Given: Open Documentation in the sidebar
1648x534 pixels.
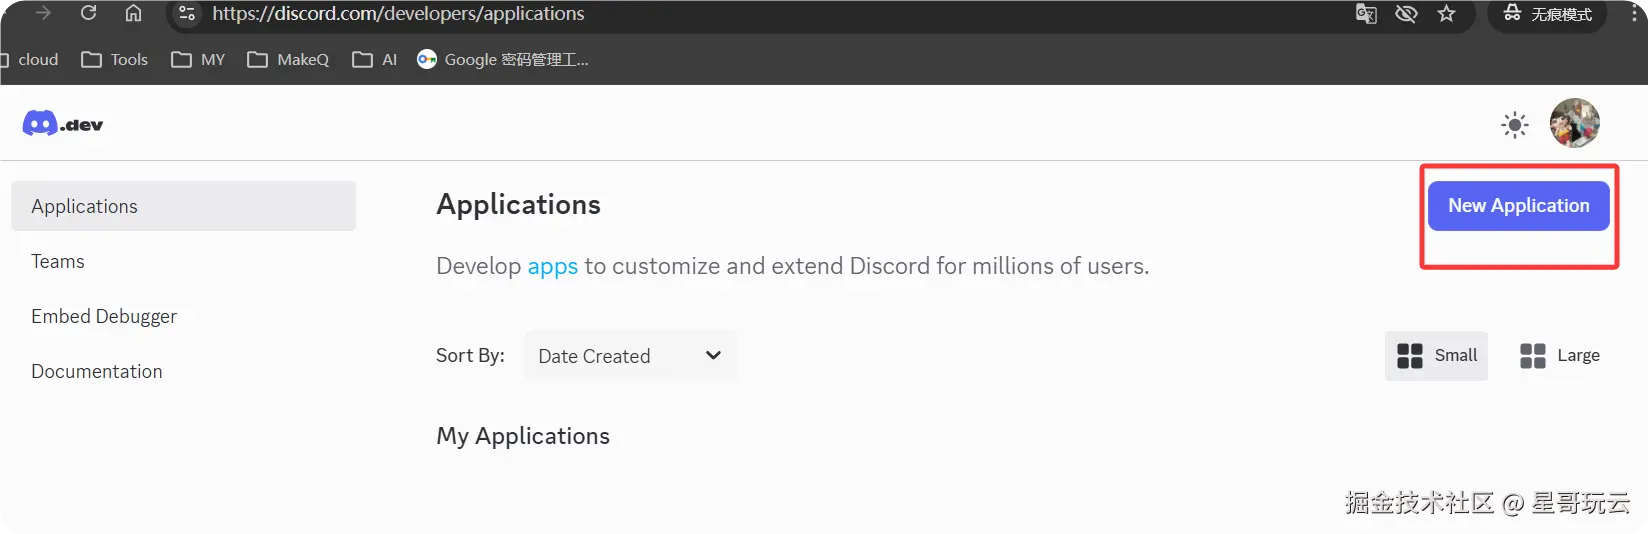Looking at the screenshot, I should (x=97, y=371).
